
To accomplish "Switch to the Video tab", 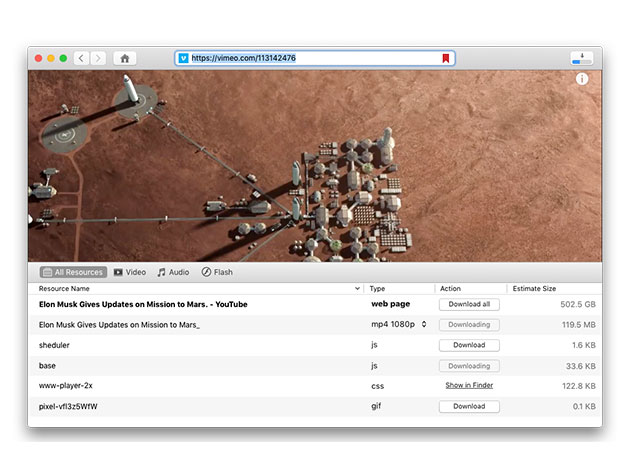I will [130, 272].
